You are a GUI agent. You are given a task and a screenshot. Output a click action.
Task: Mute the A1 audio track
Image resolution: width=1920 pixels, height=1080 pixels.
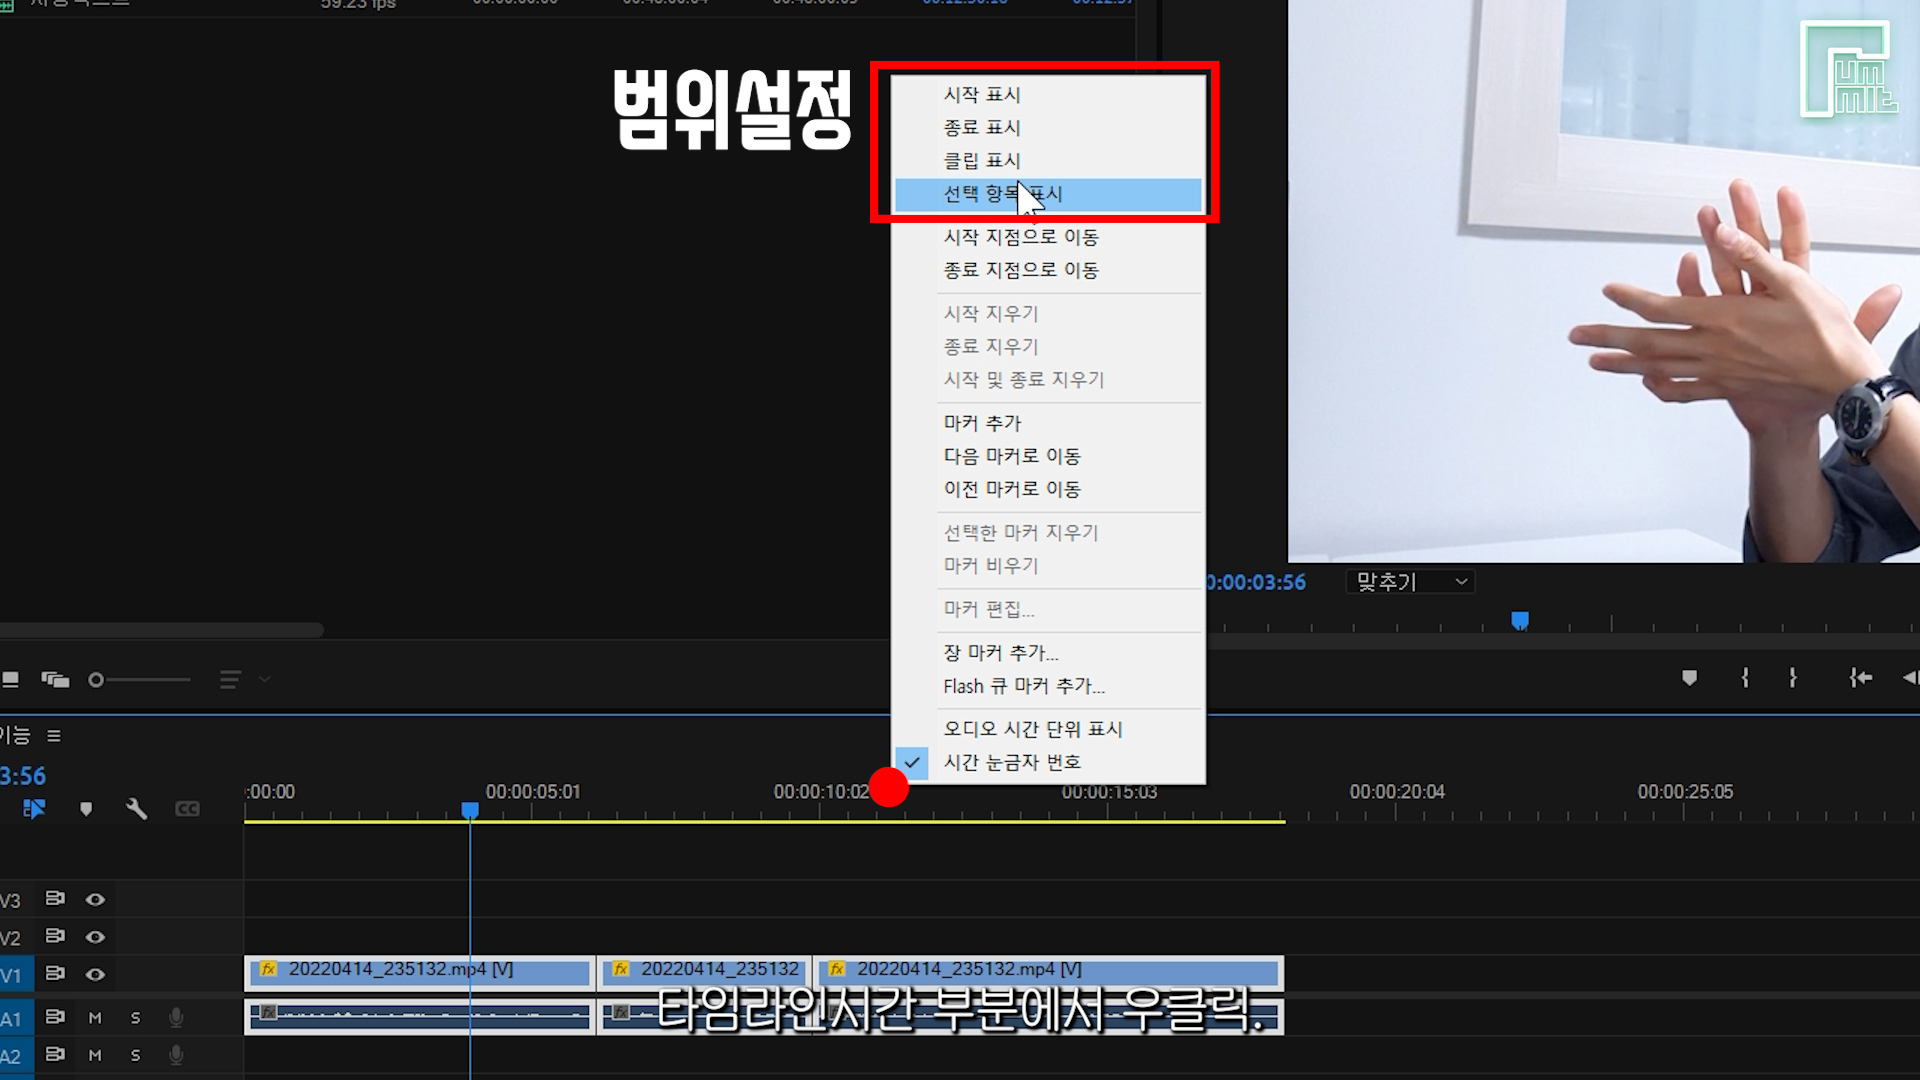(x=95, y=1018)
